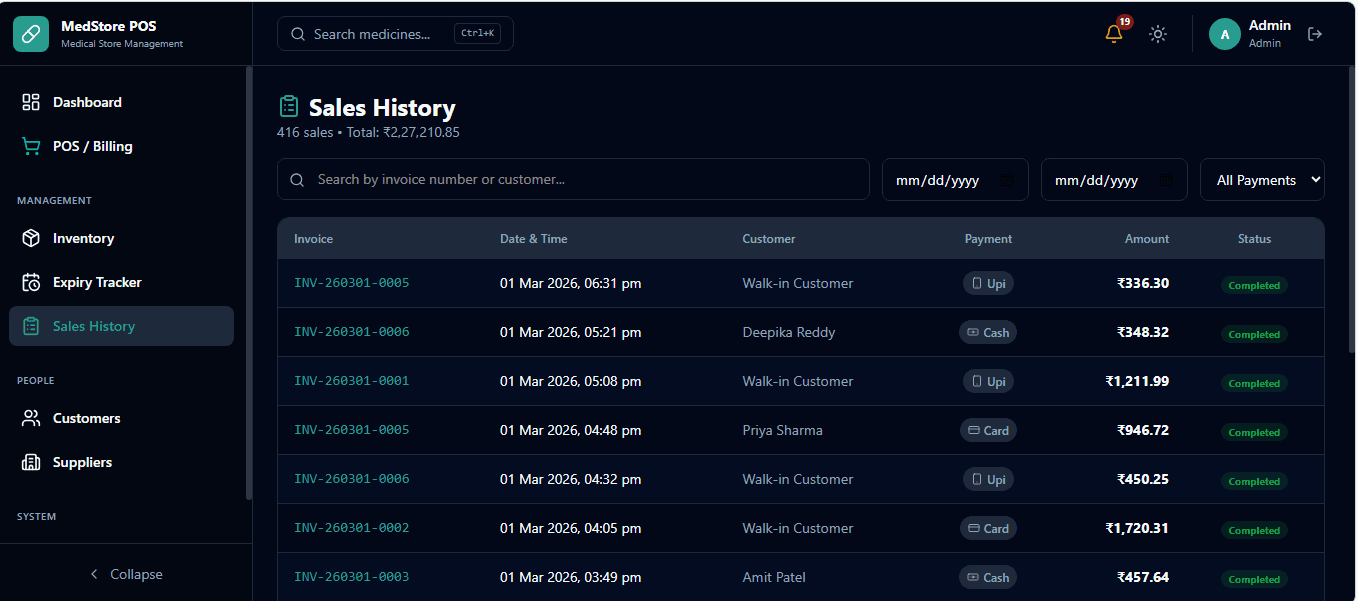This screenshot has width=1358, height=601.
Task: Click the invoice search input field
Action: (580, 180)
